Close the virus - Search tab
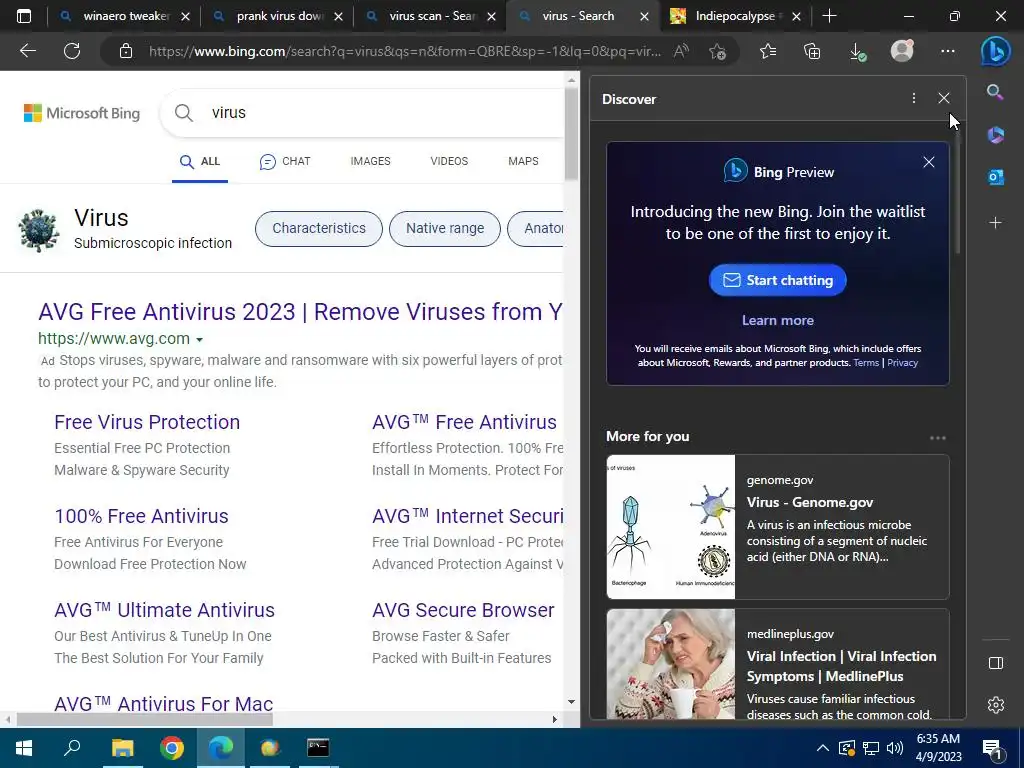Viewport: 1024px width, 768px height. tap(644, 16)
